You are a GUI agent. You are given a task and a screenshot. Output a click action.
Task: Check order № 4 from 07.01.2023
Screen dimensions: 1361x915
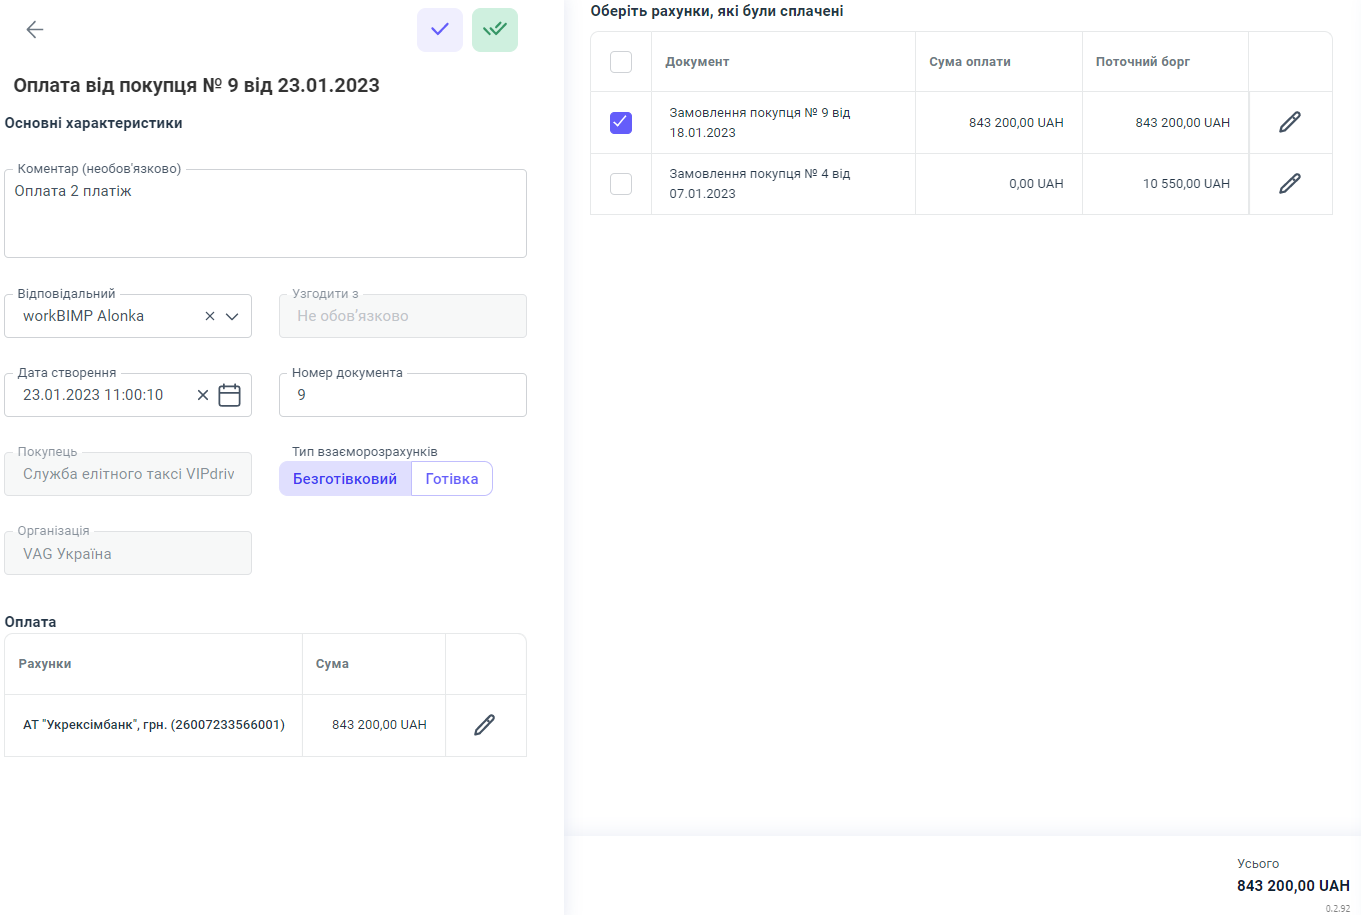(621, 184)
